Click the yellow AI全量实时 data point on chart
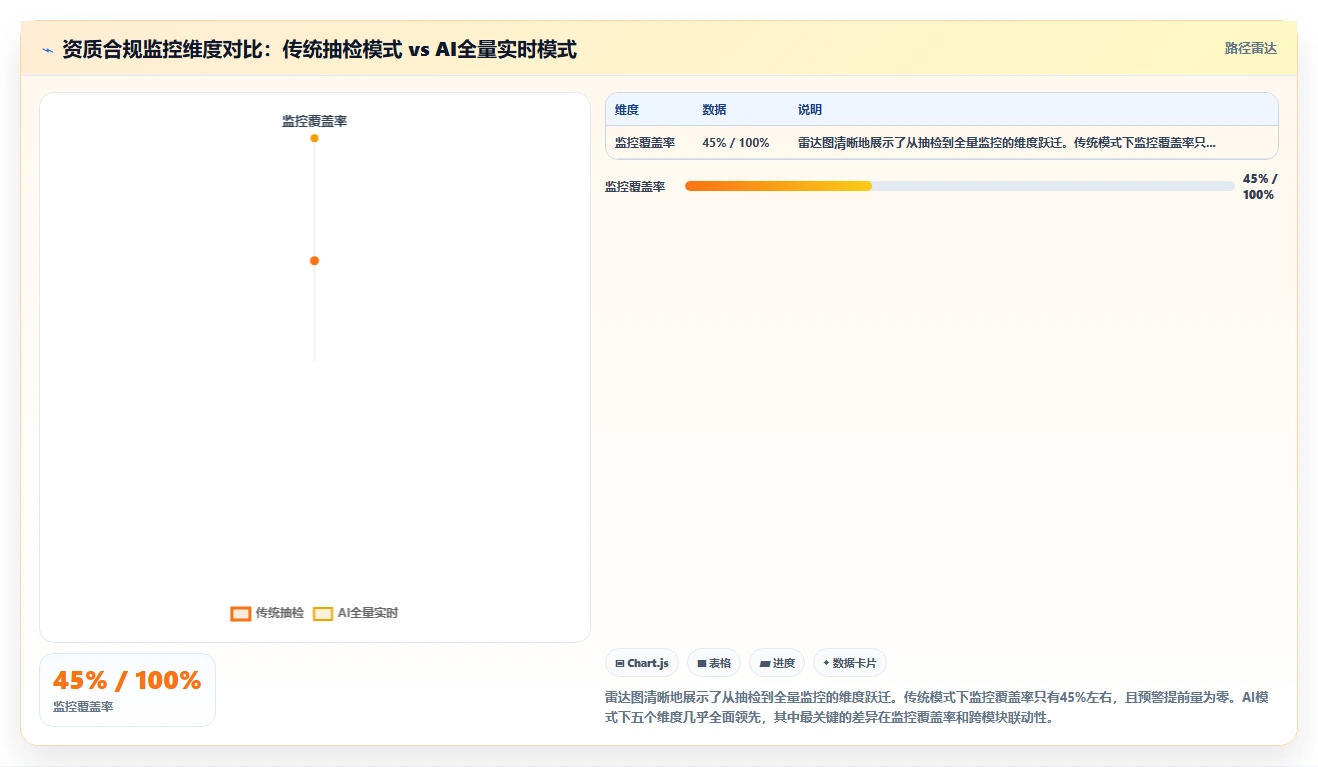Screen dimensions: 1318x767 (314, 138)
